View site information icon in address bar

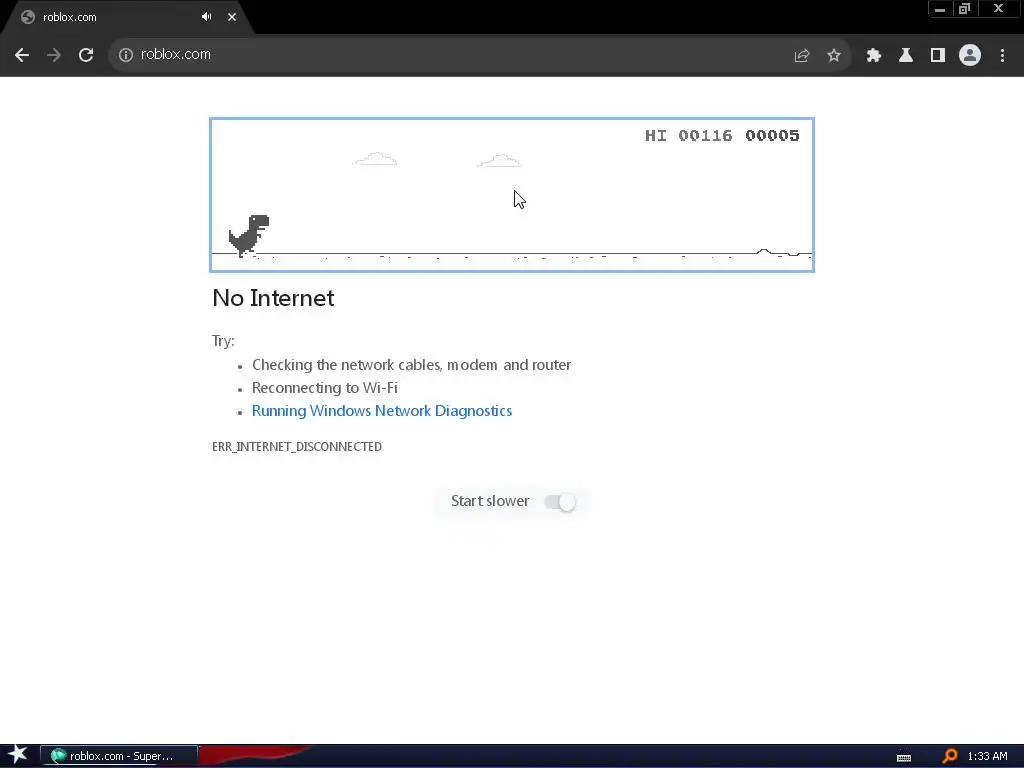[x=125, y=55]
